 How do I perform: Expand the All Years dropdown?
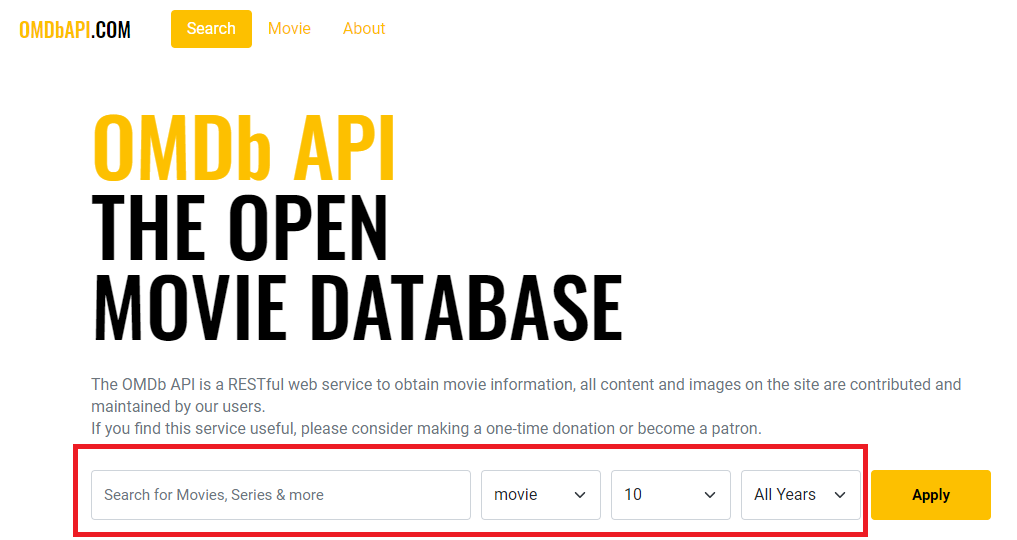[801, 495]
